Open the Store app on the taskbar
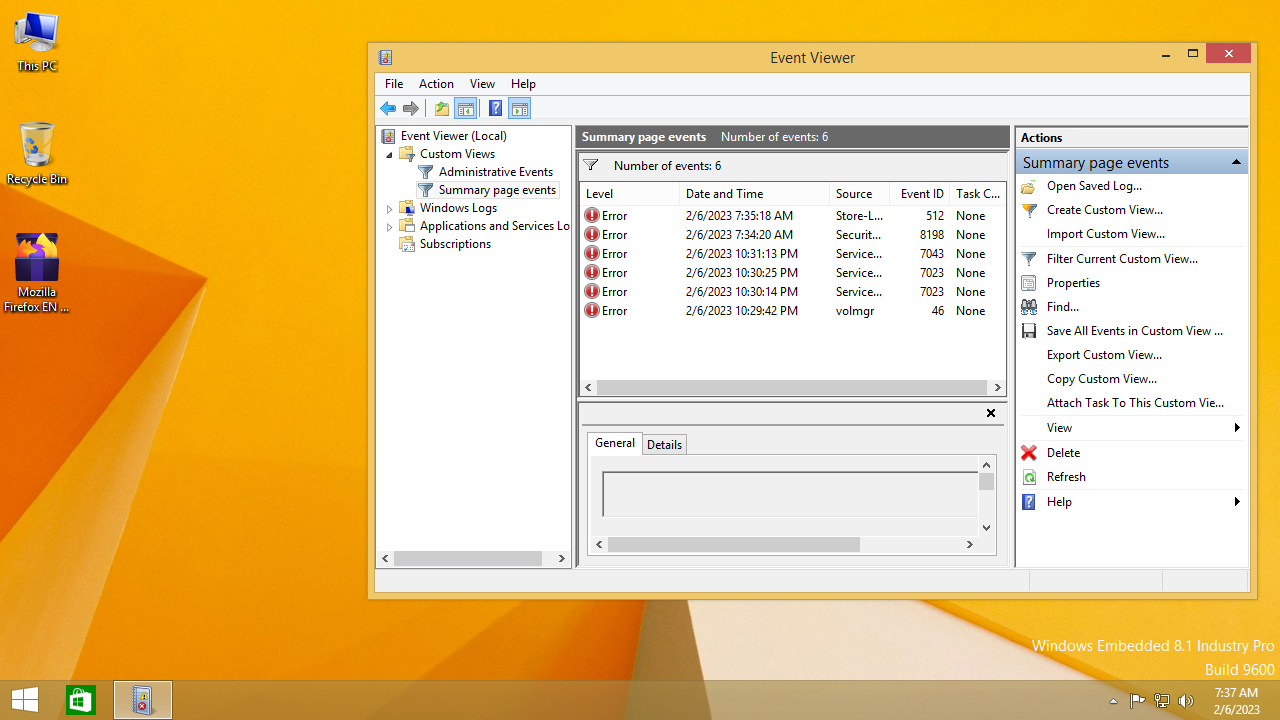This screenshot has width=1280, height=720. (x=81, y=700)
